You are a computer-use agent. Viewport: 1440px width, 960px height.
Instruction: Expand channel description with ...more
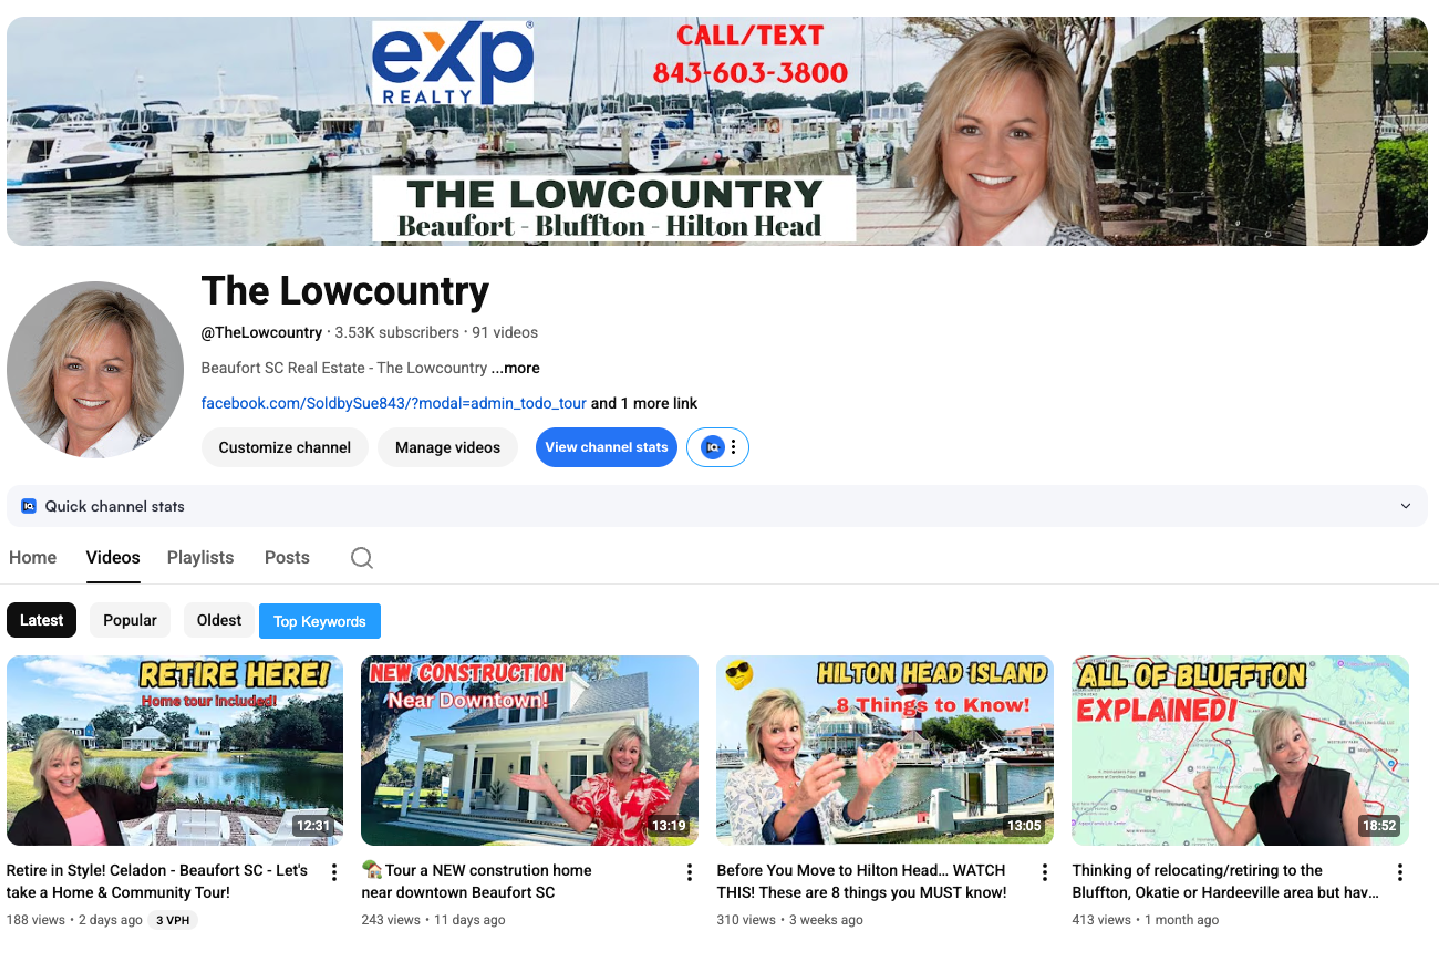click(516, 368)
